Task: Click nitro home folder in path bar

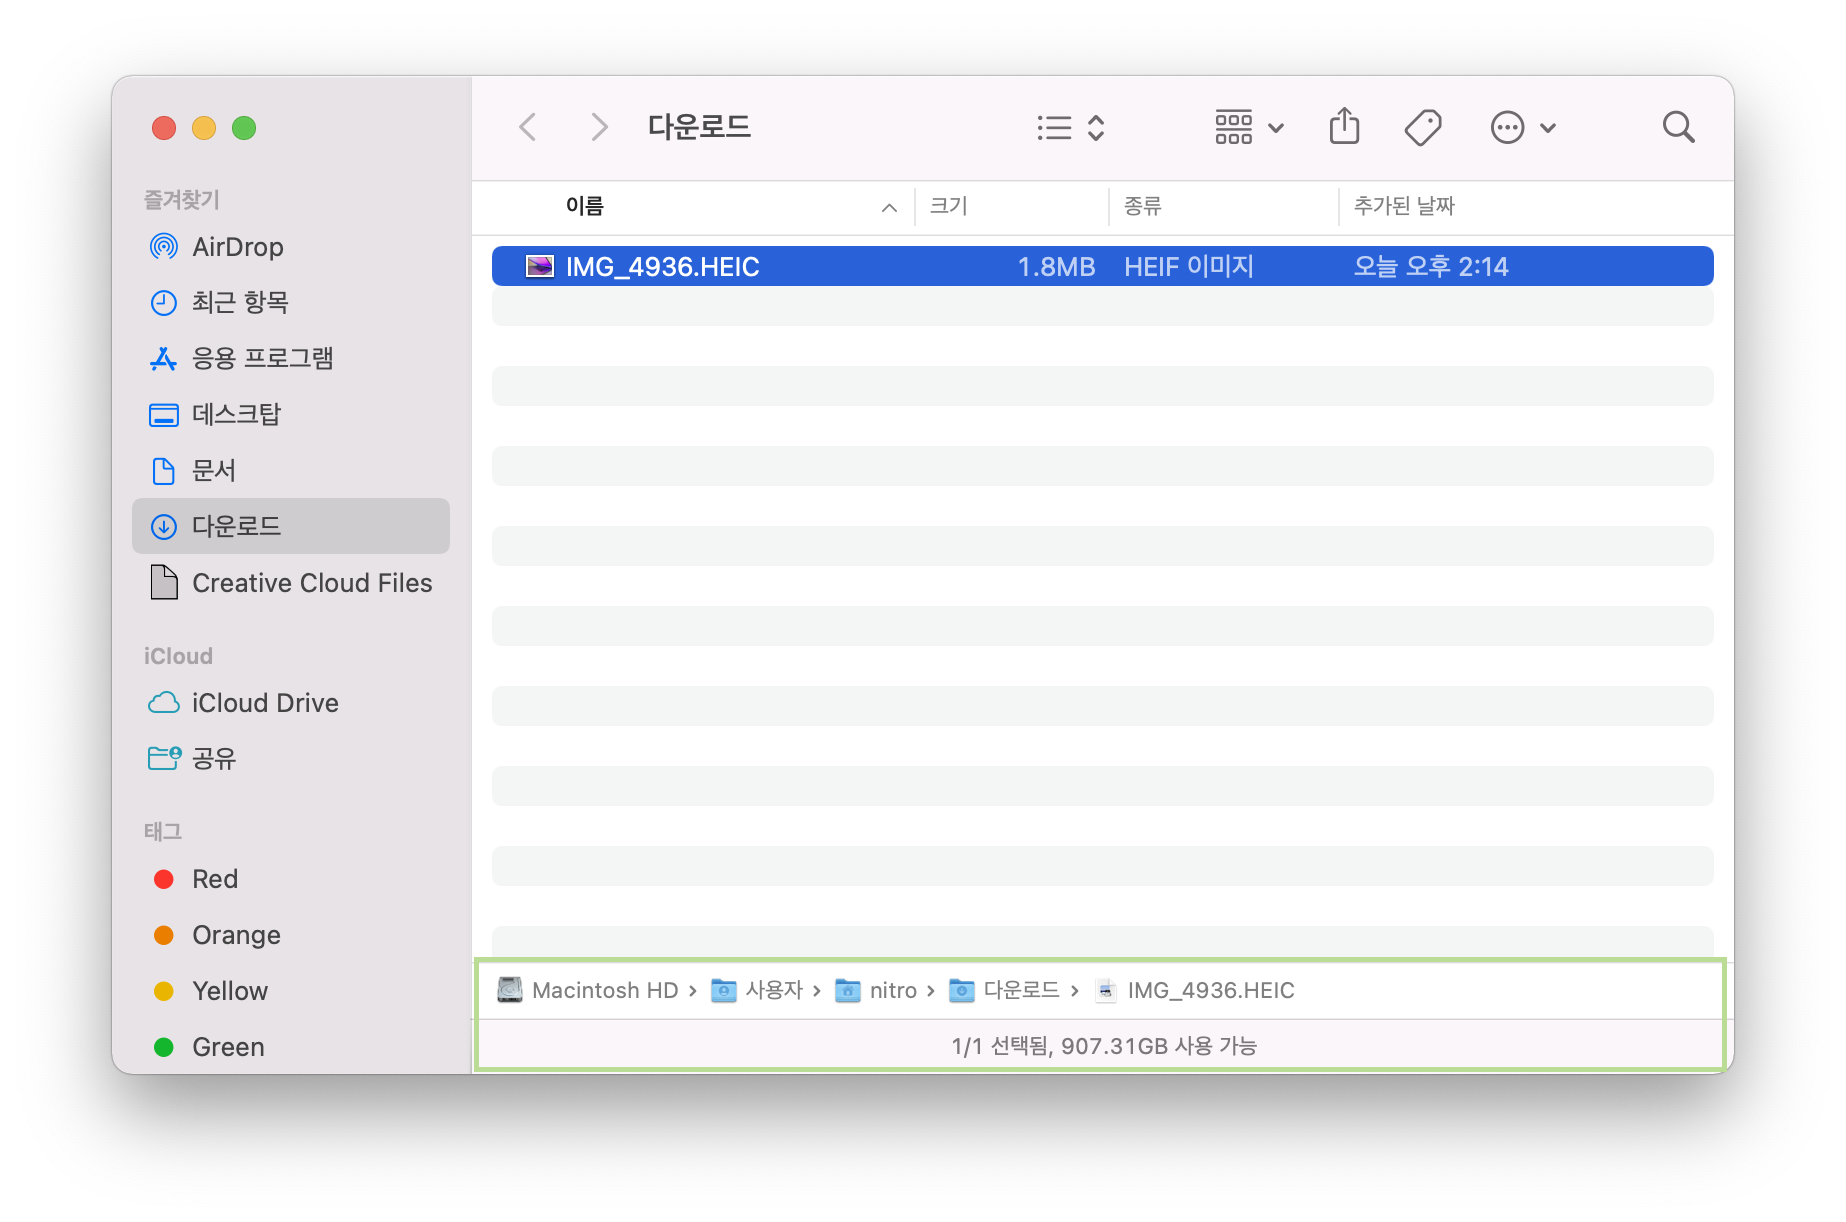Action: [876, 990]
